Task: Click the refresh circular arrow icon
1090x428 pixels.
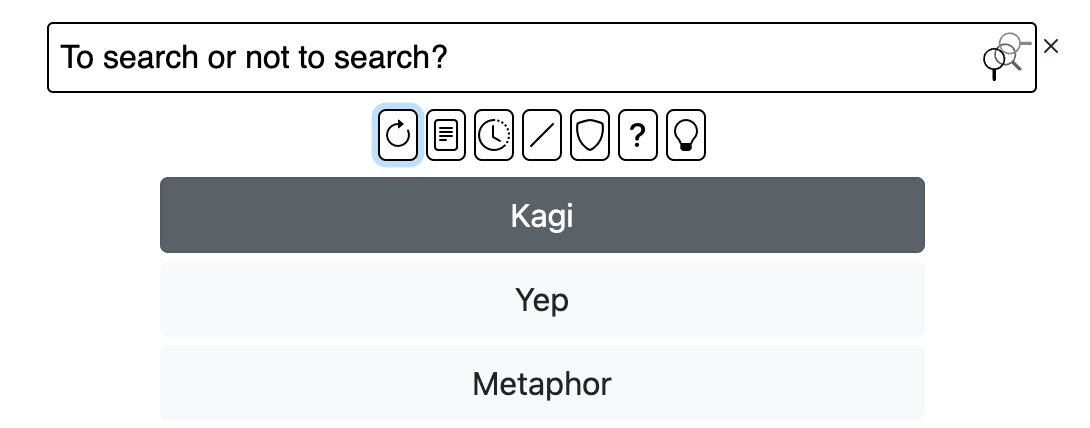Action: pos(398,135)
